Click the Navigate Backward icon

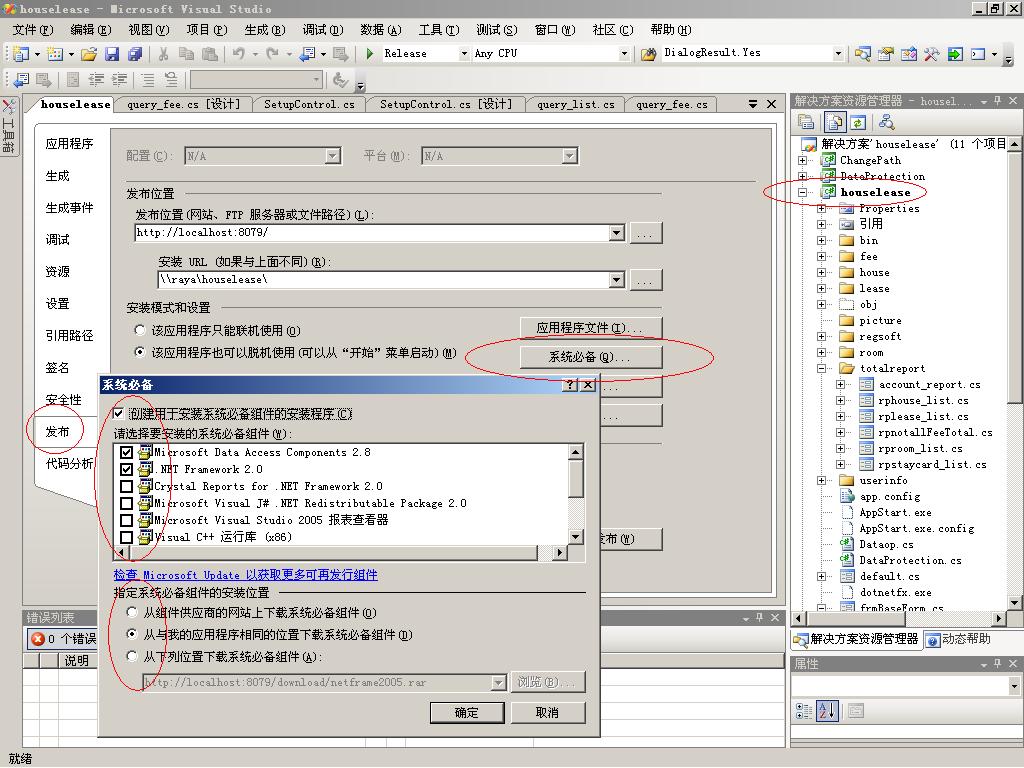tap(307, 54)
